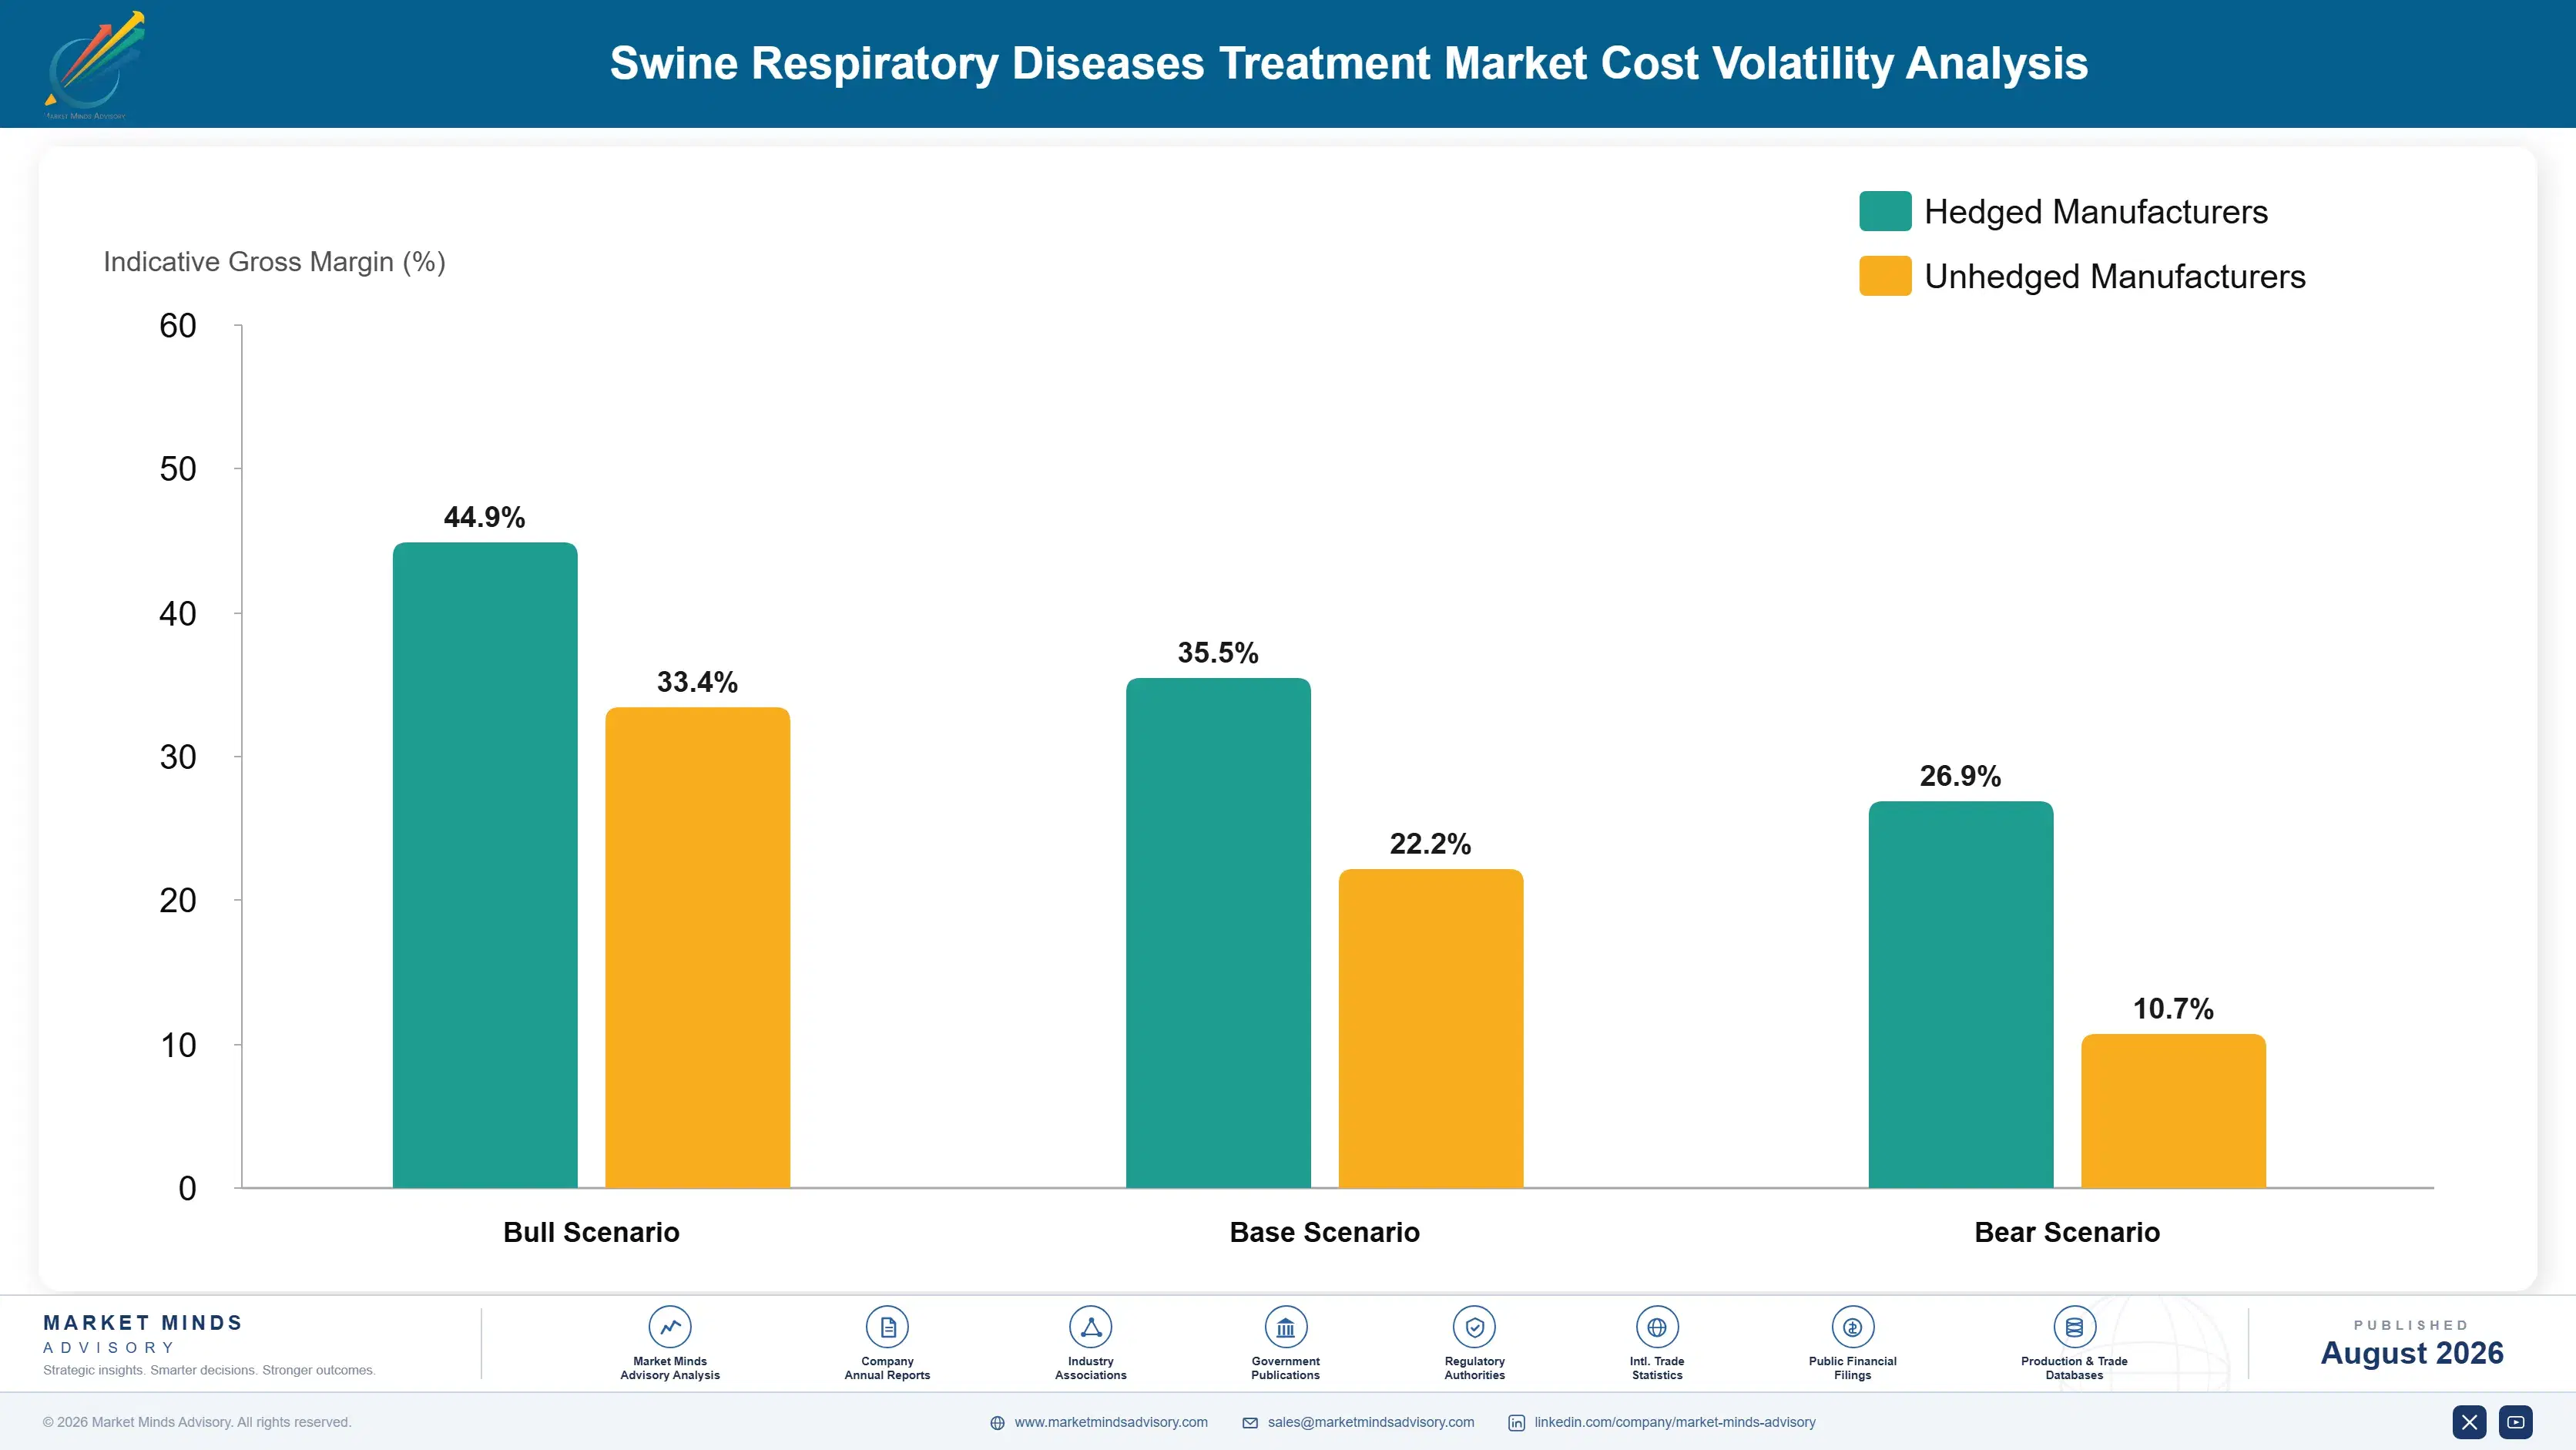Click the Public Financial Filings icon
The image size is (2576, 1450).
point(1852,1327)
